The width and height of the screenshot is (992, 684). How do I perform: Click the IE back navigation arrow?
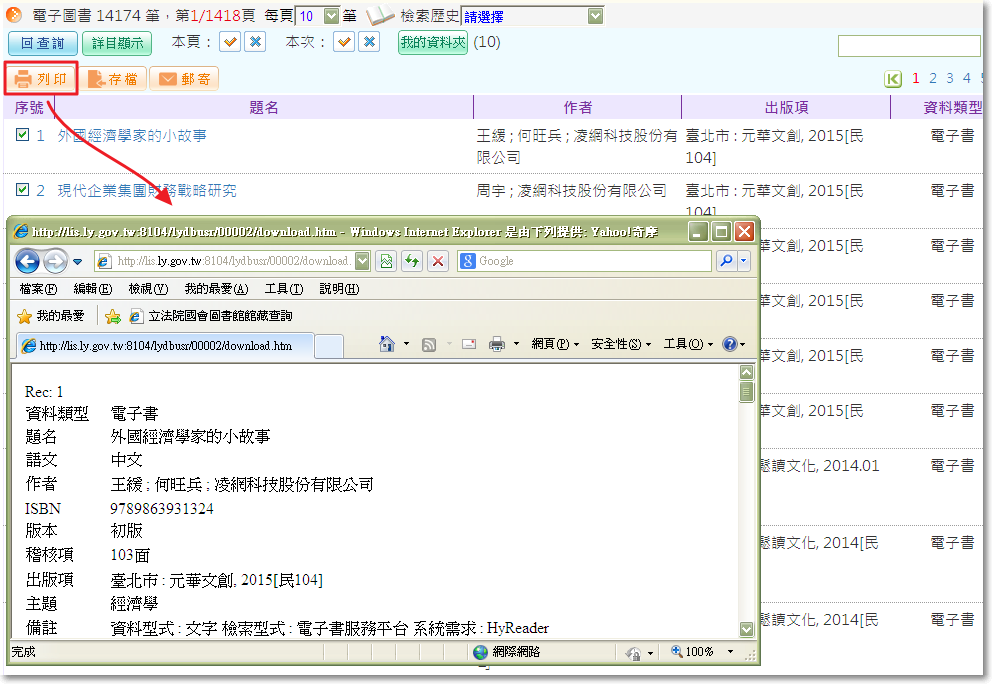click(x=27, y=261)
